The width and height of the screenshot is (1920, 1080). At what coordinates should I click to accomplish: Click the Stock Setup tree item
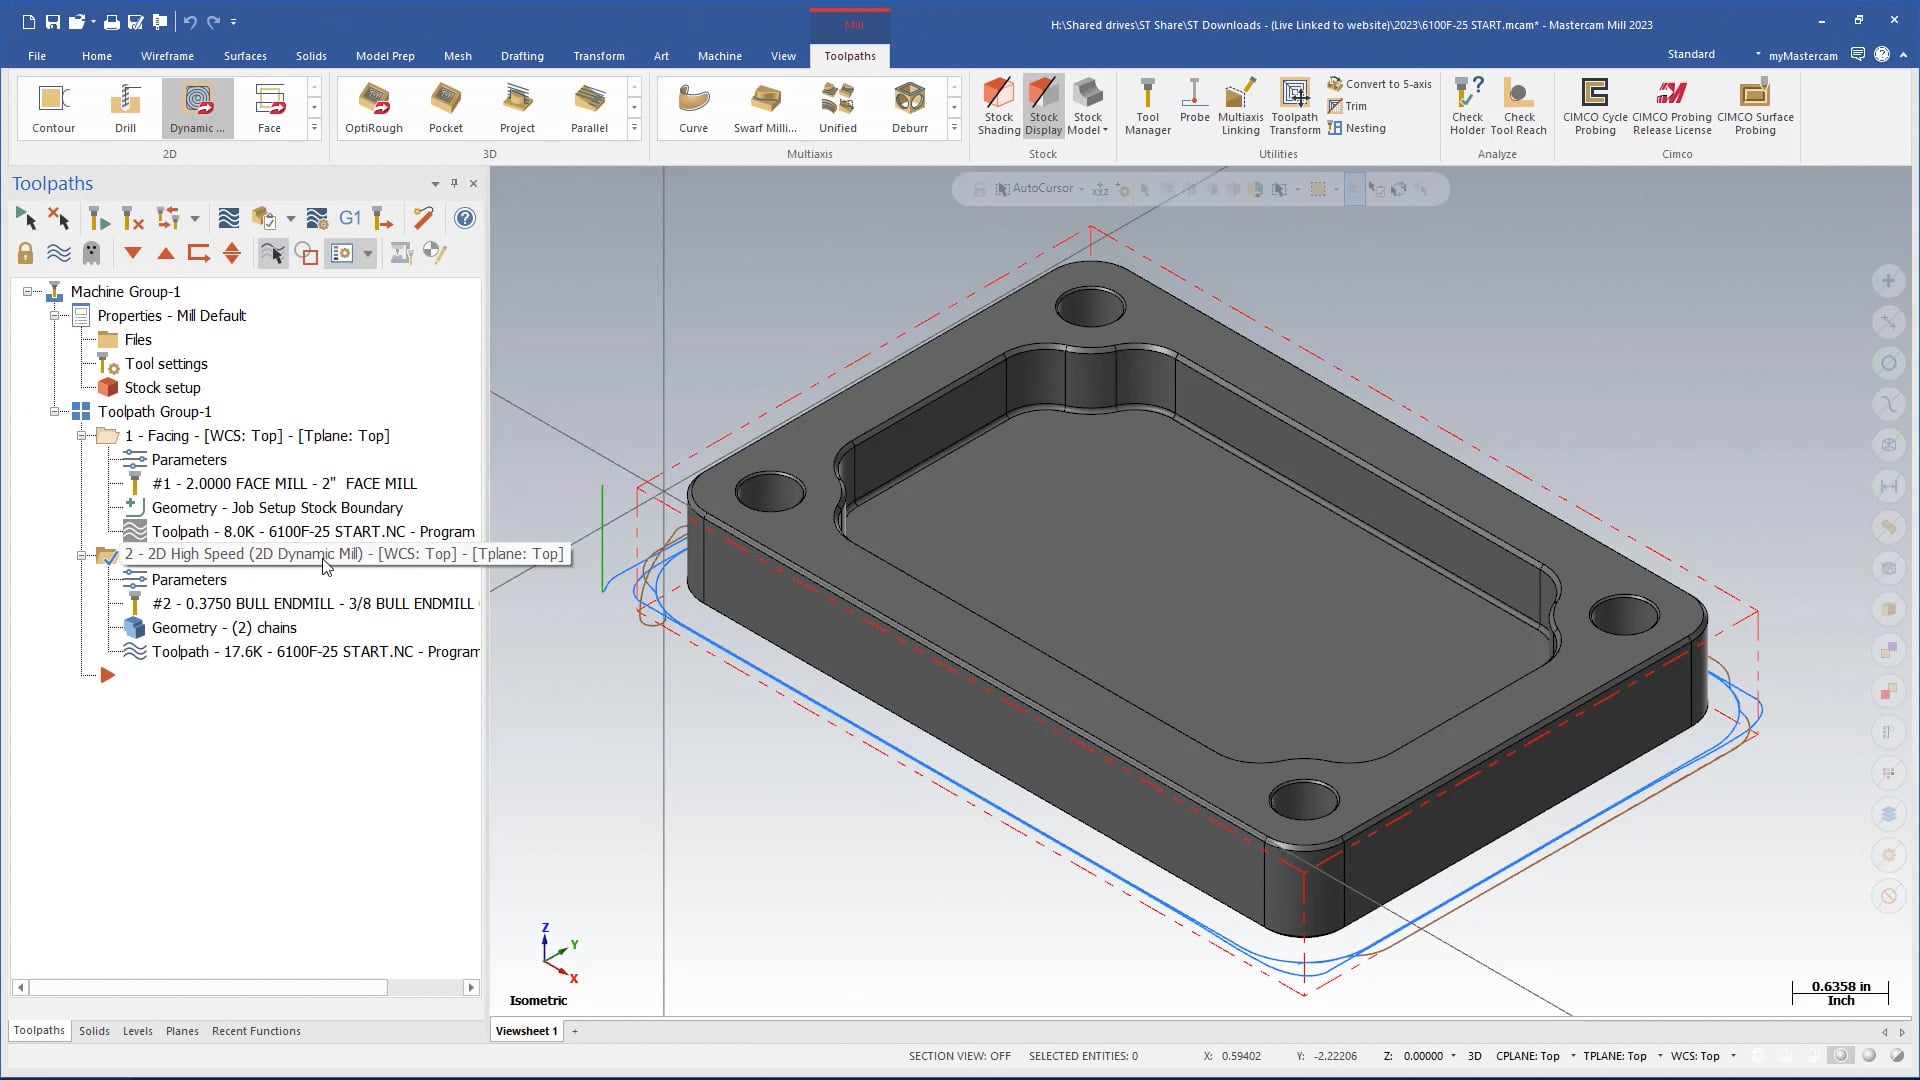162,386
